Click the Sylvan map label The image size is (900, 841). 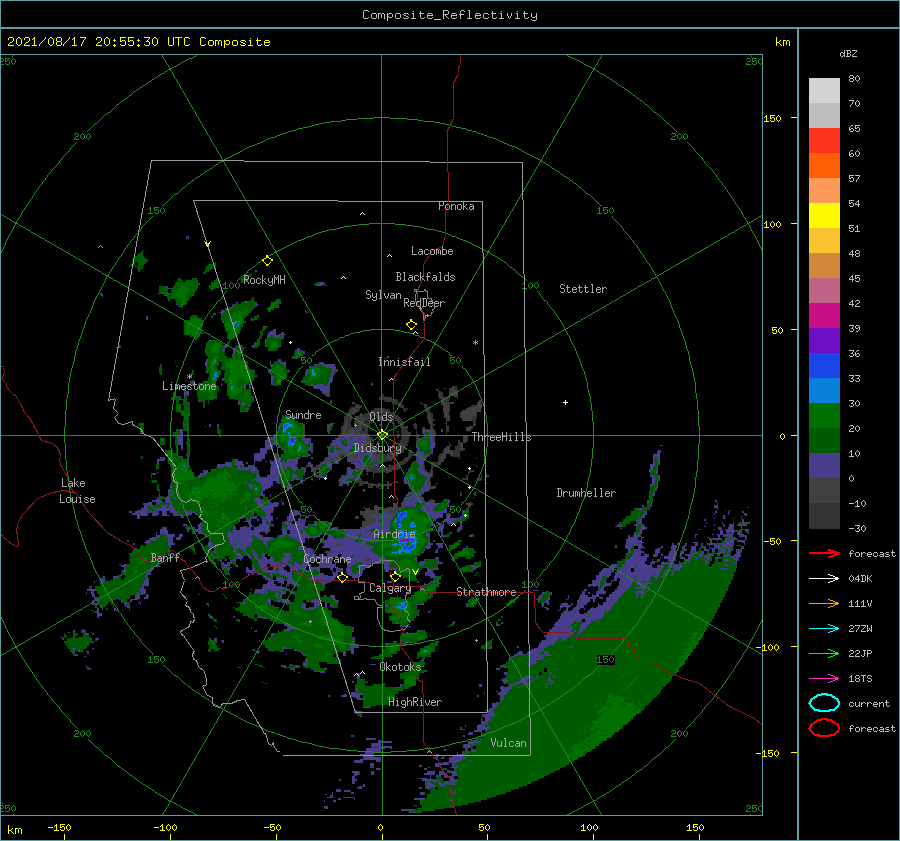tap(383, 295)
